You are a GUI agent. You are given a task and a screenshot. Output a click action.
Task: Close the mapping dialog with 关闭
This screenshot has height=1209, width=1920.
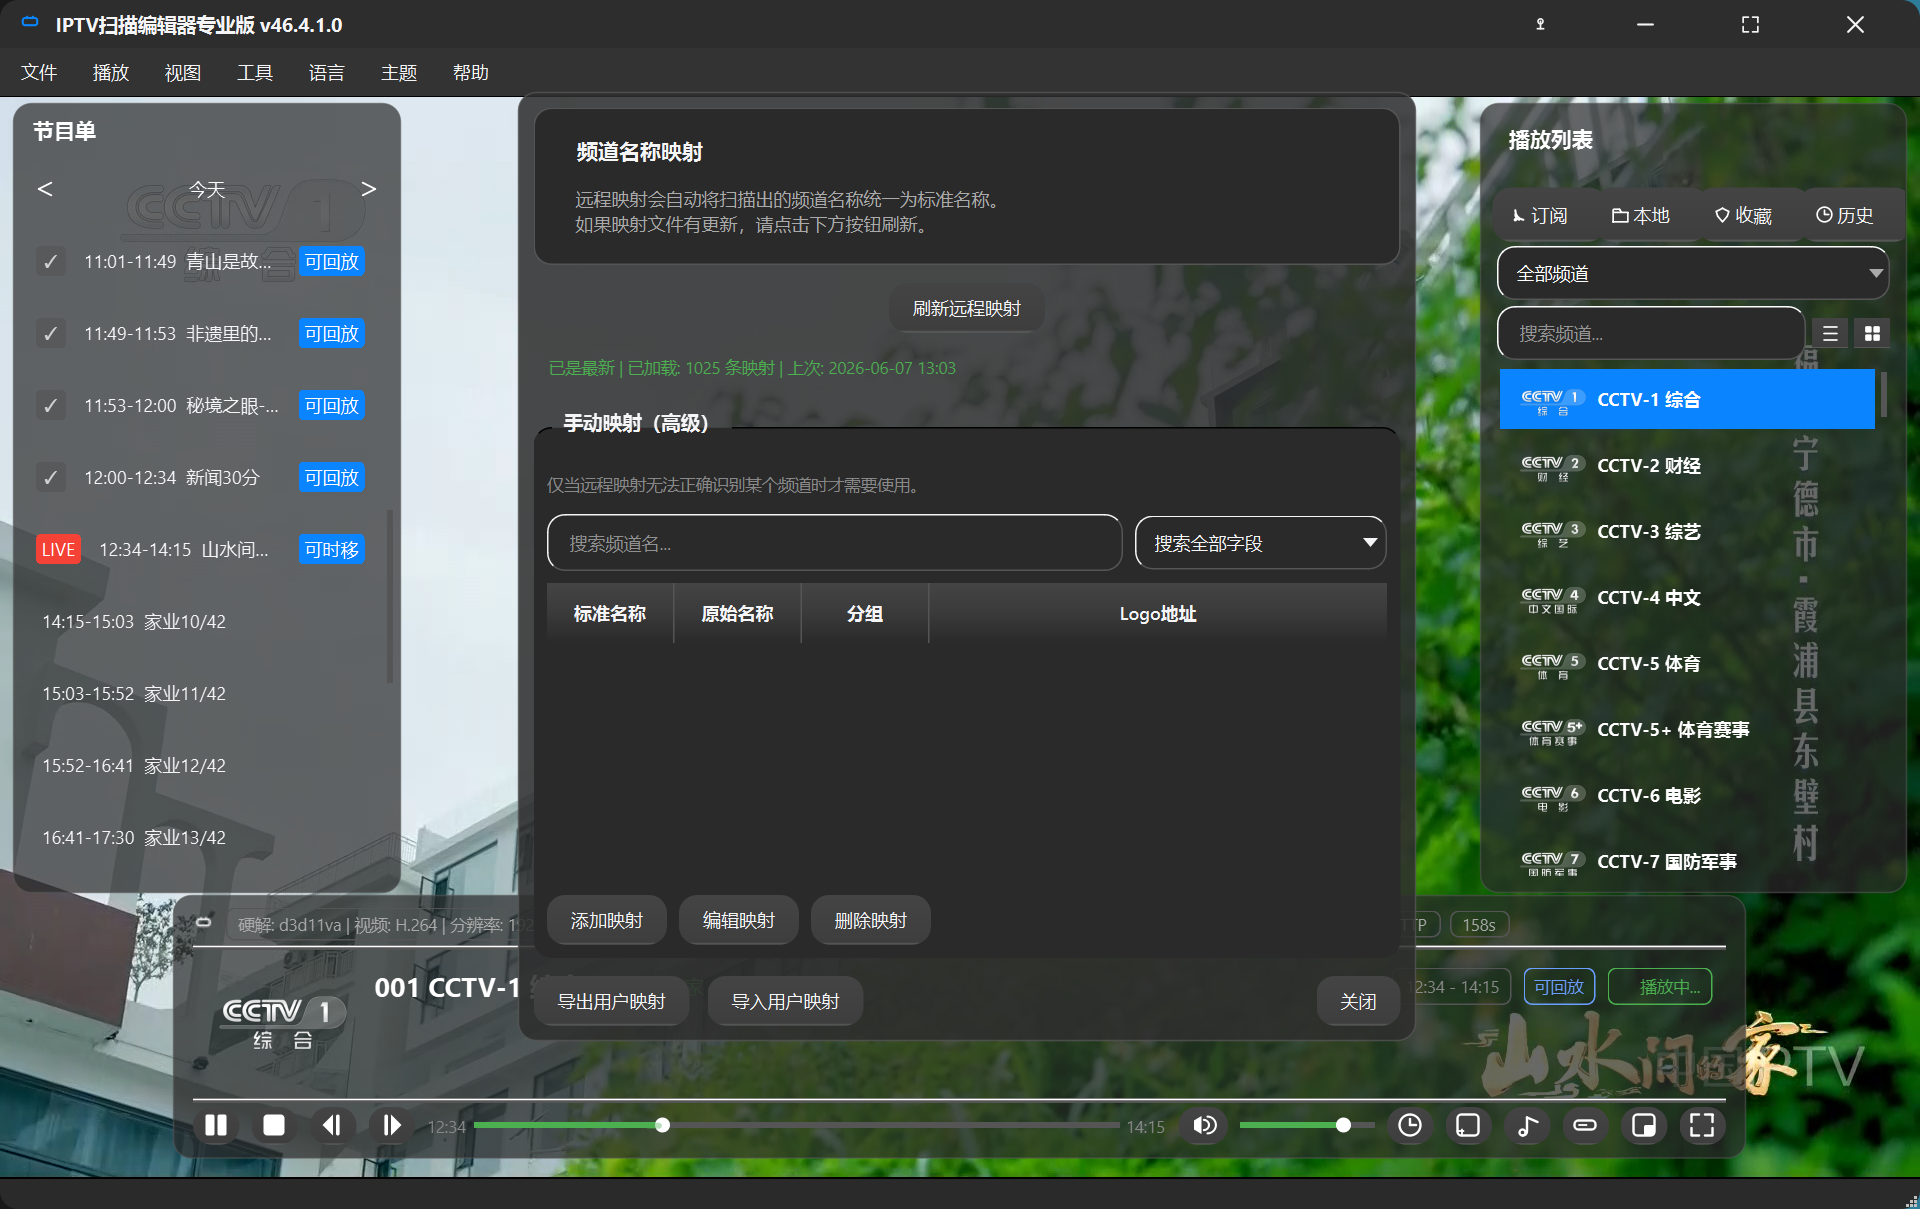click(x=1357, y=1001)
